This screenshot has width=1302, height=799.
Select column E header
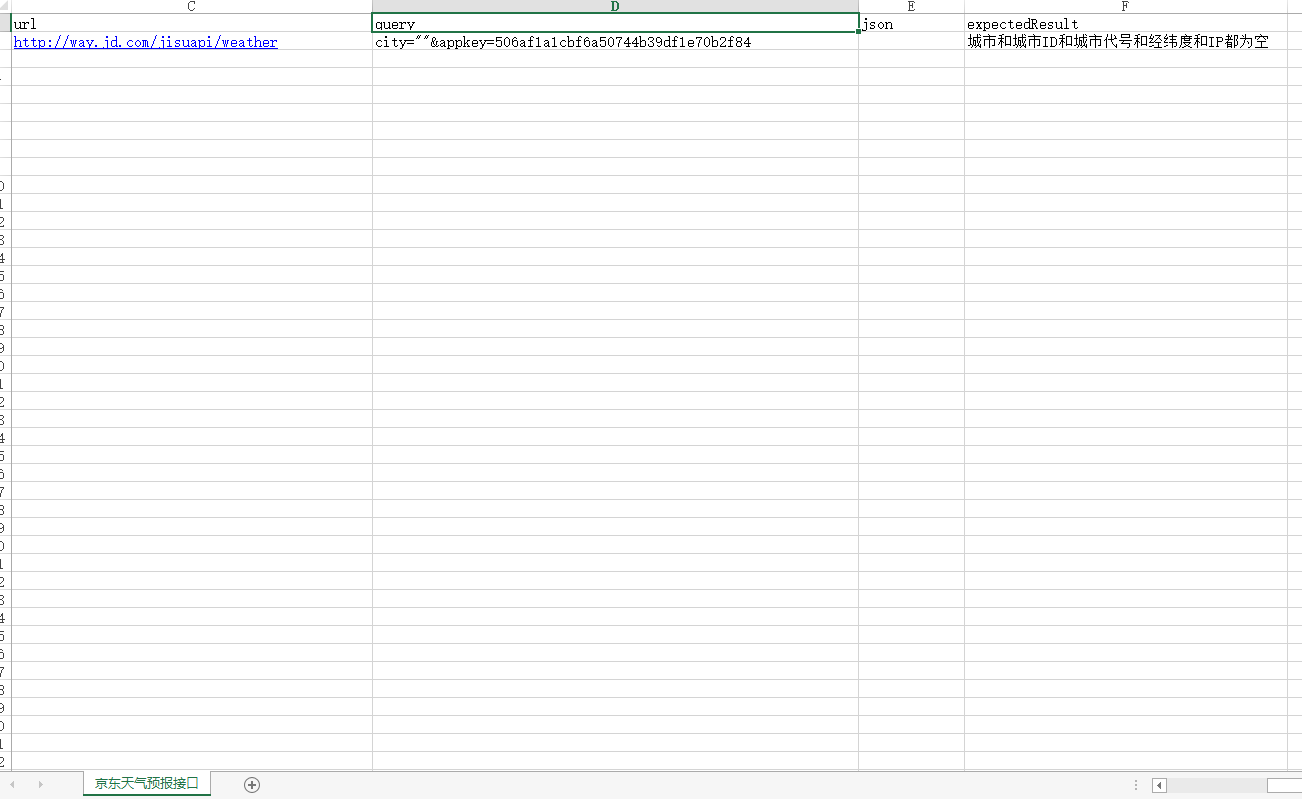click(911, 6)
